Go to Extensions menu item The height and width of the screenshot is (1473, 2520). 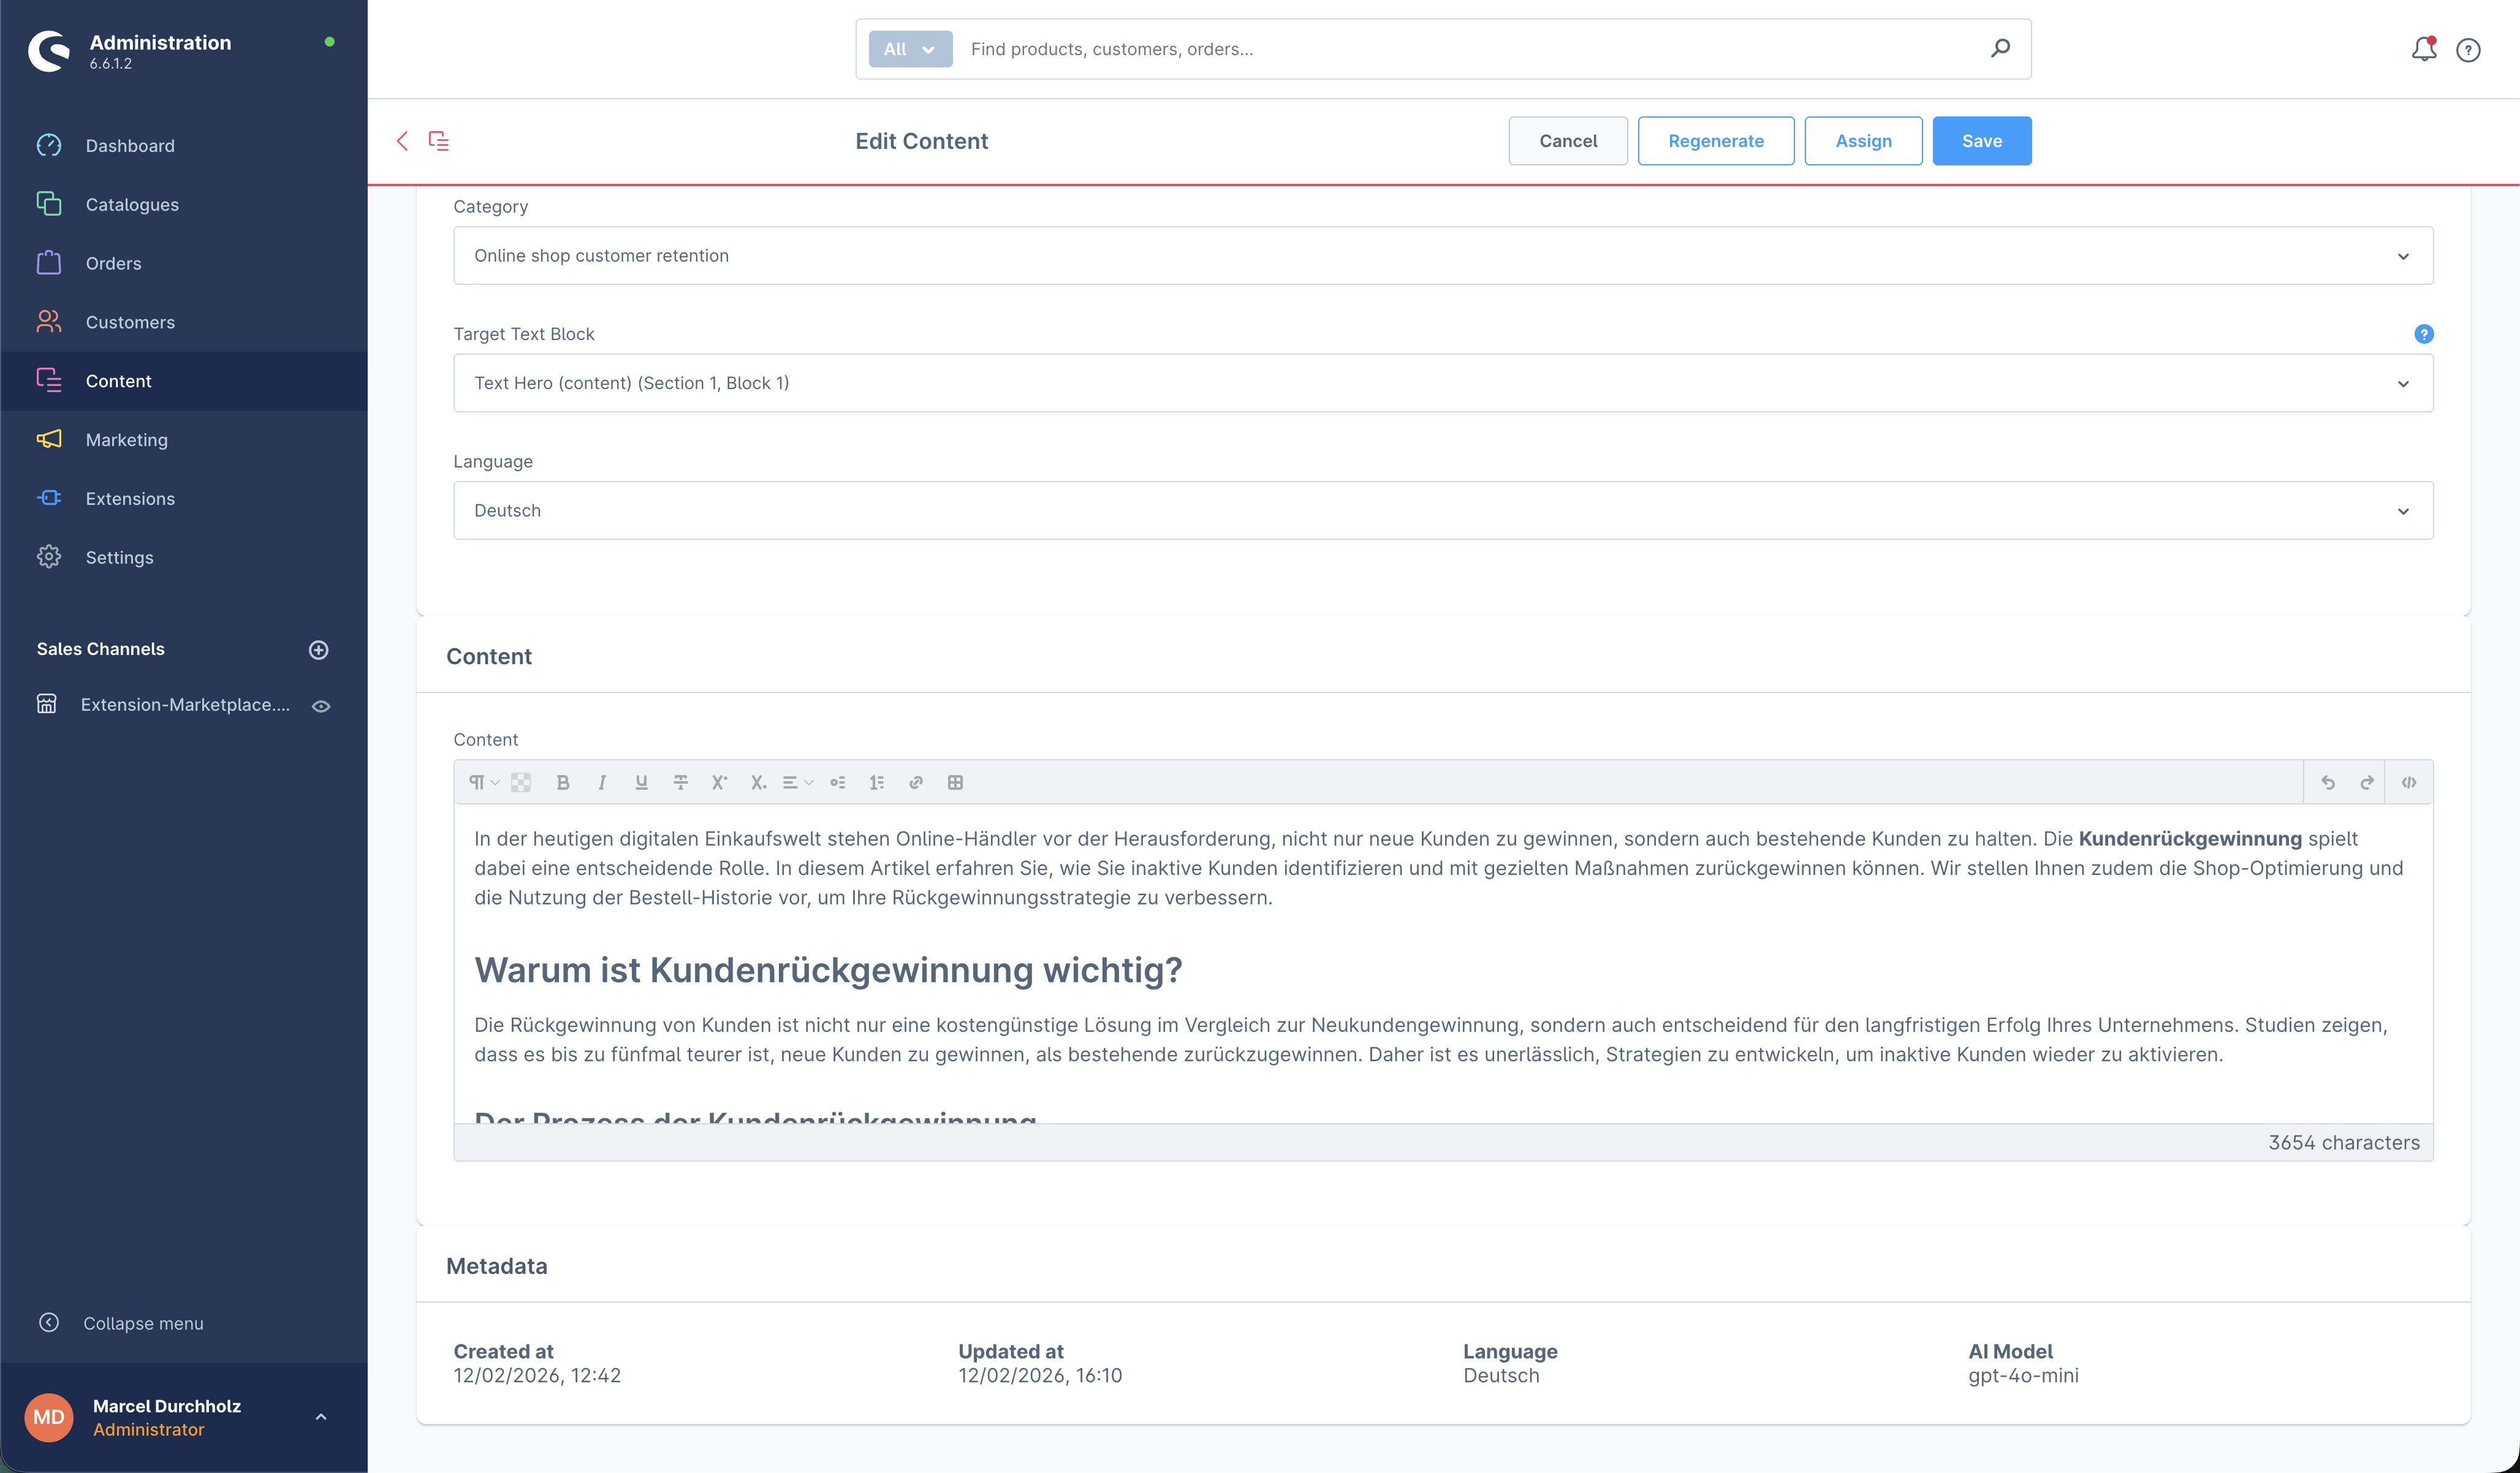(130, 499)
